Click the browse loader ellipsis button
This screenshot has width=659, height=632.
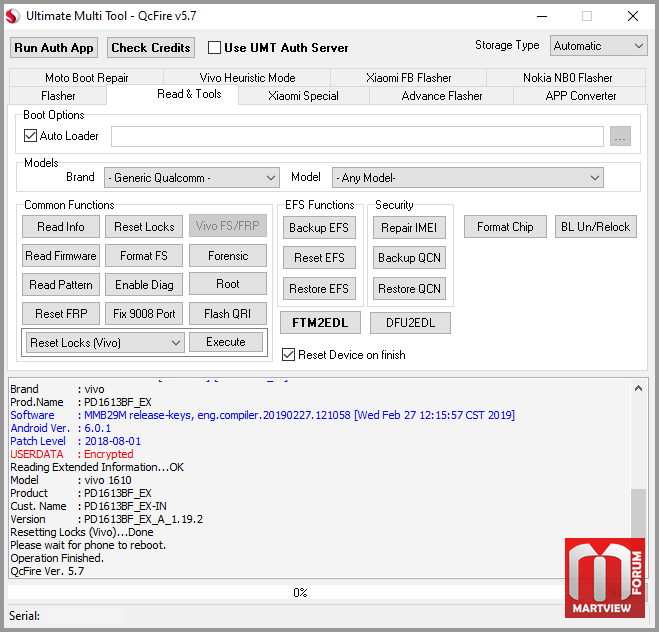point(620,136)
